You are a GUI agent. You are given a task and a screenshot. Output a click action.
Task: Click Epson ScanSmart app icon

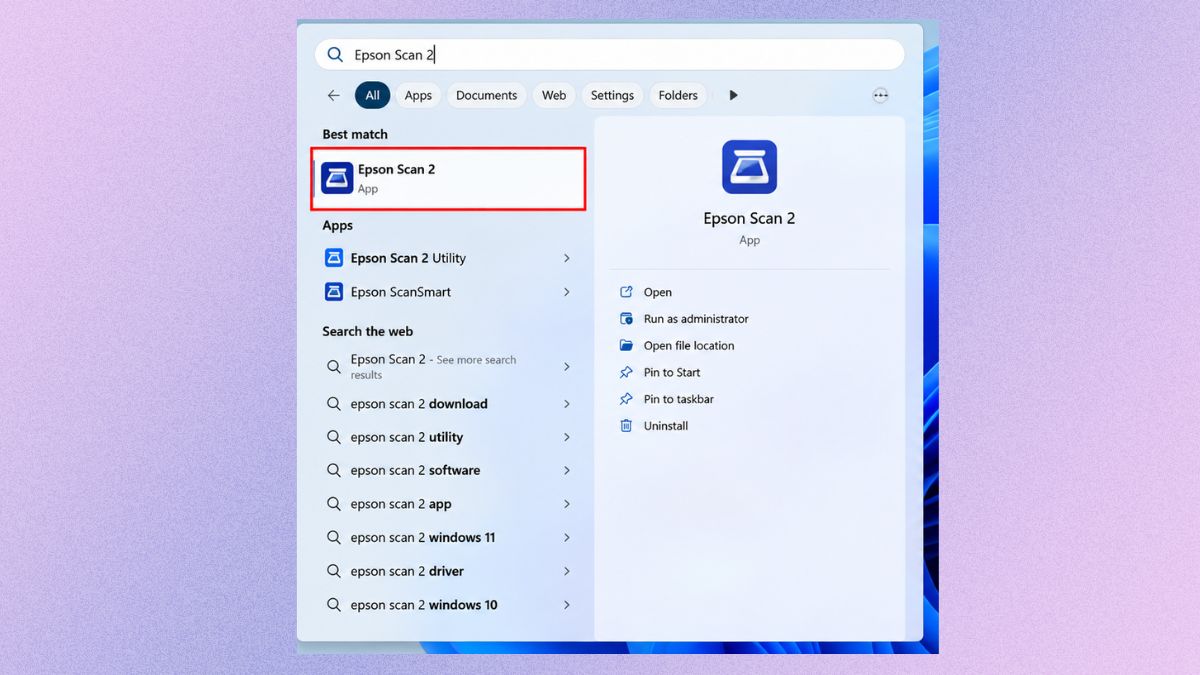pos(334,292)
